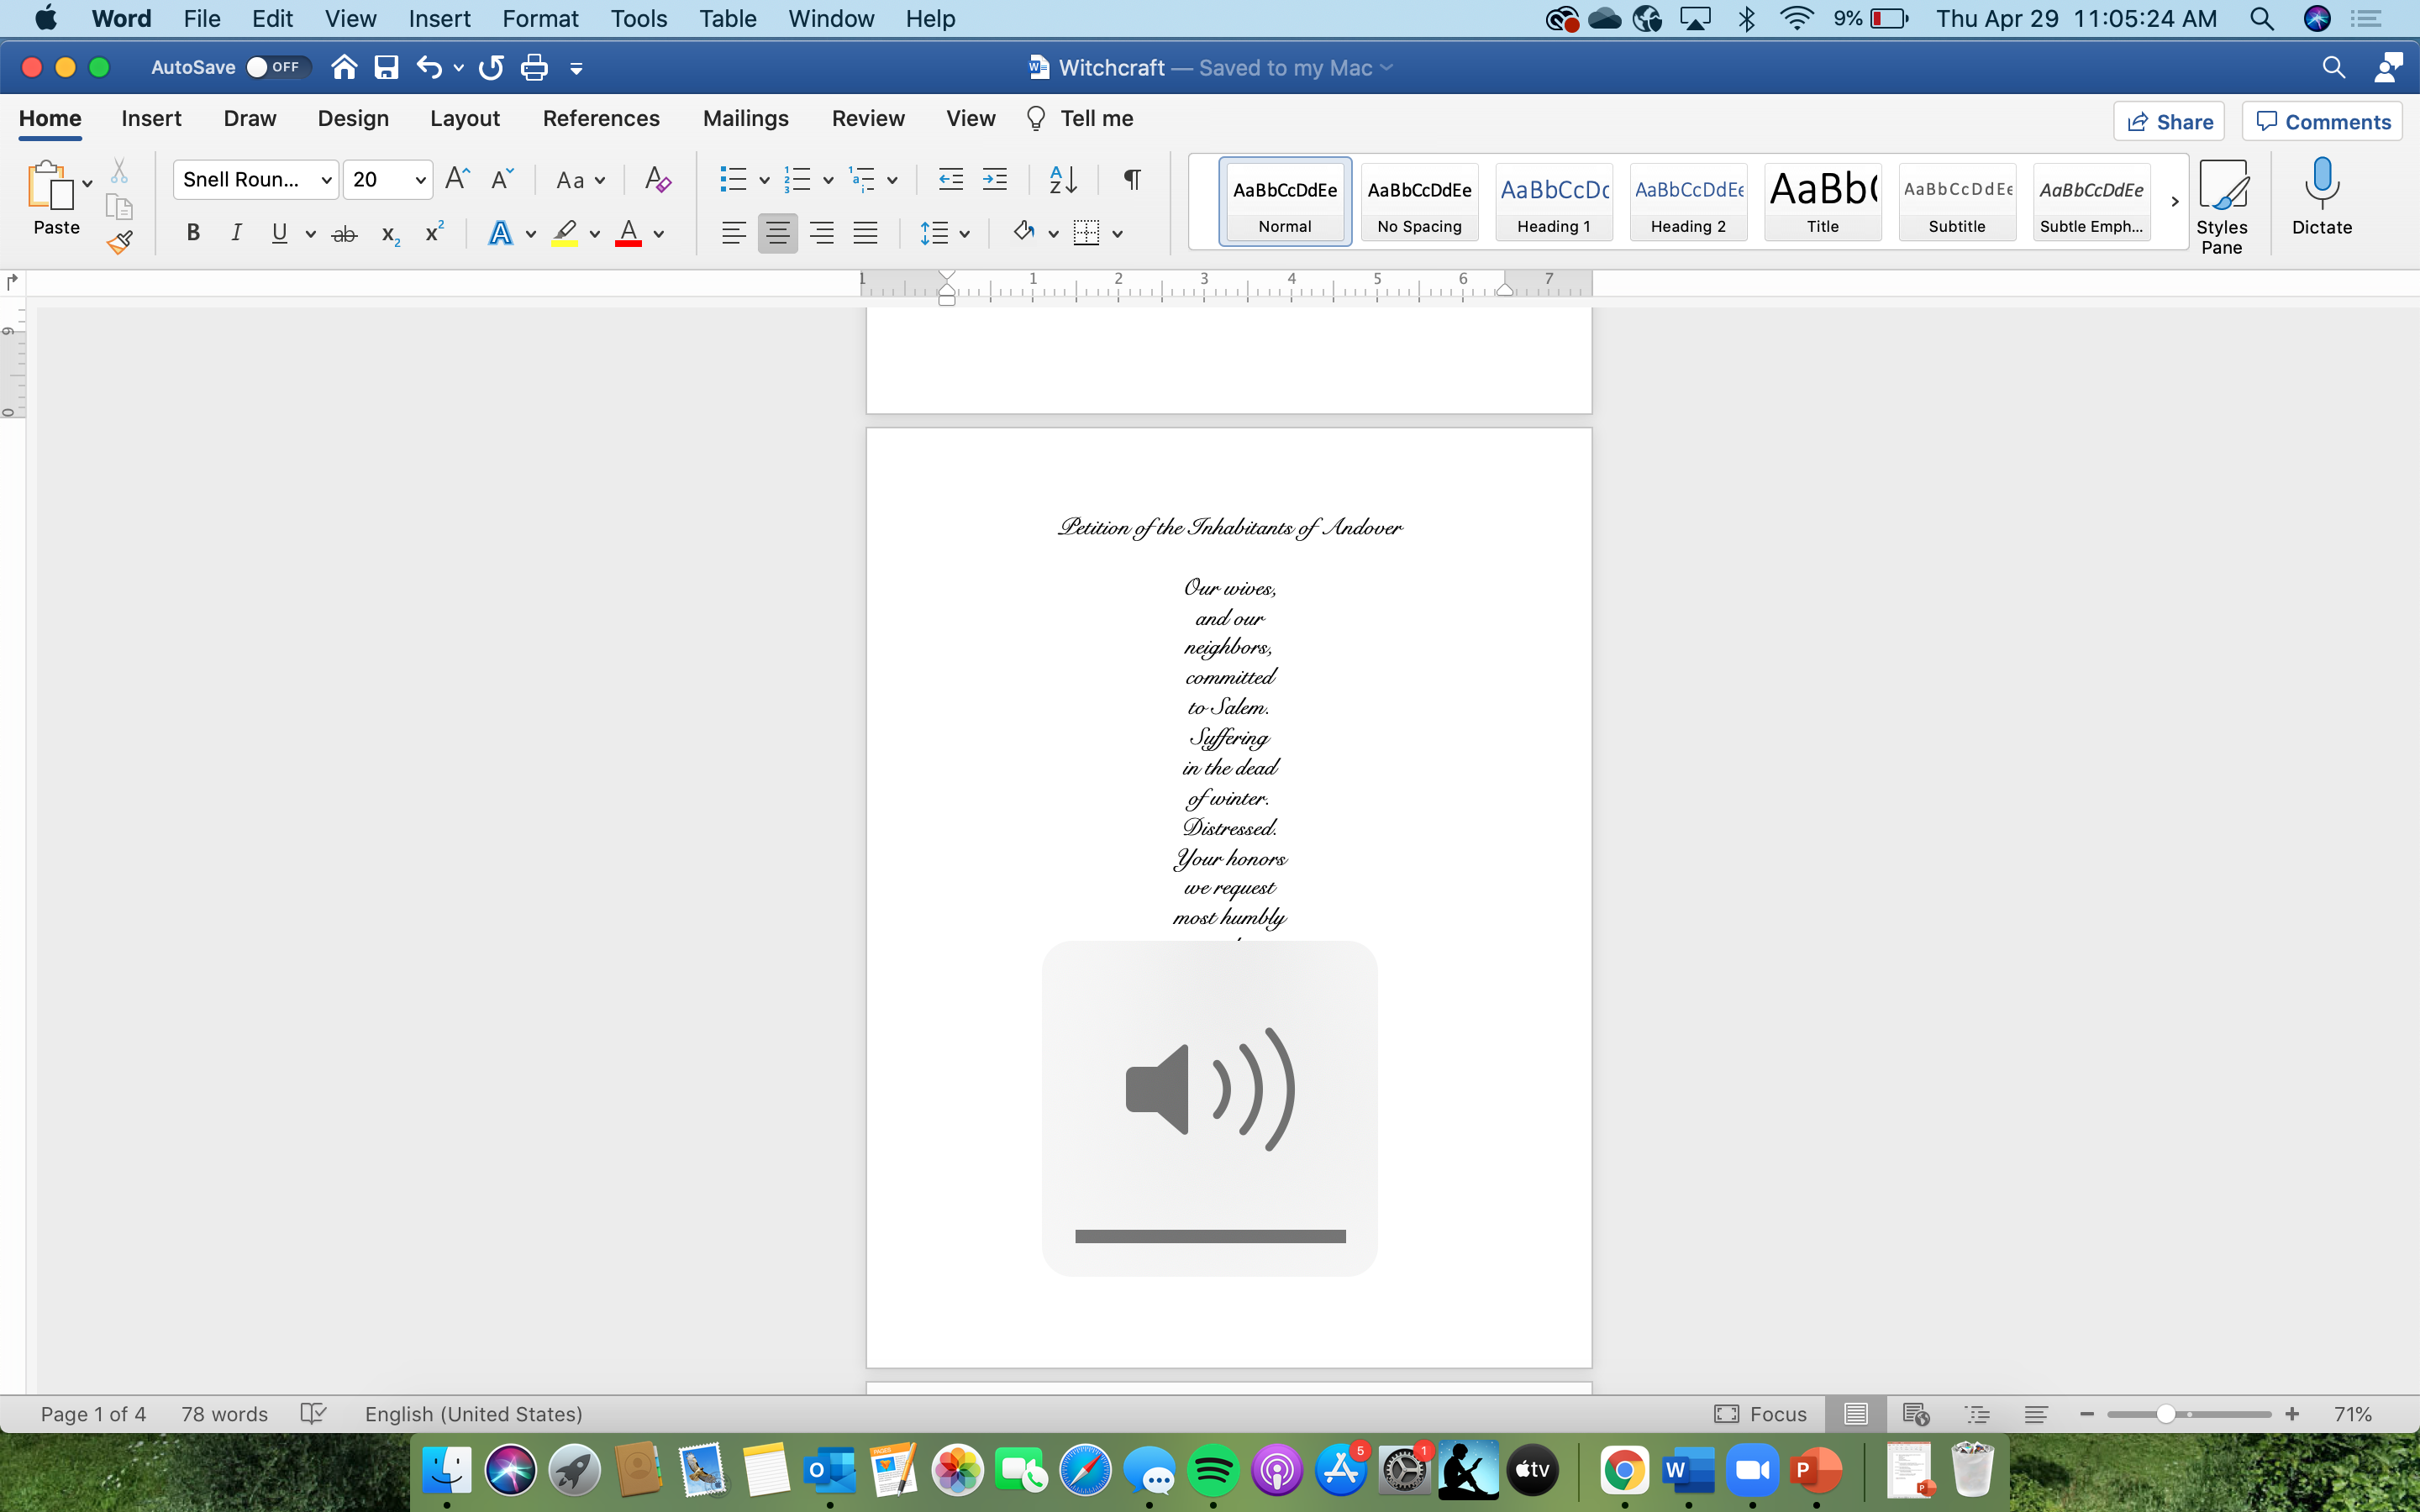The height and width of the screenshot is (1512, 2420).
Task: Switch to the References tab
Action: (601, 118)
